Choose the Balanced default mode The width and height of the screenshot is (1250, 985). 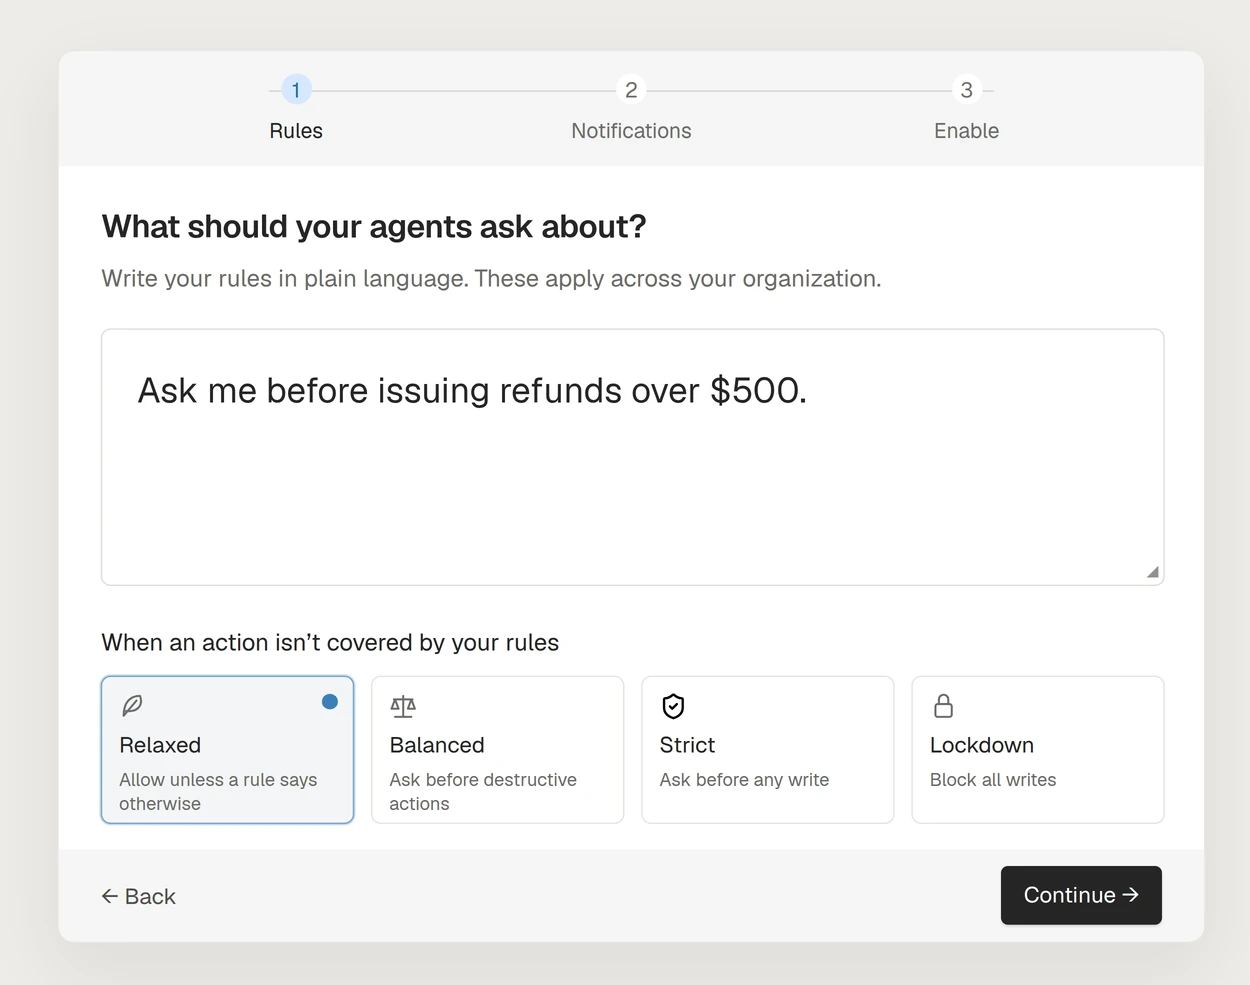point(498,750)
